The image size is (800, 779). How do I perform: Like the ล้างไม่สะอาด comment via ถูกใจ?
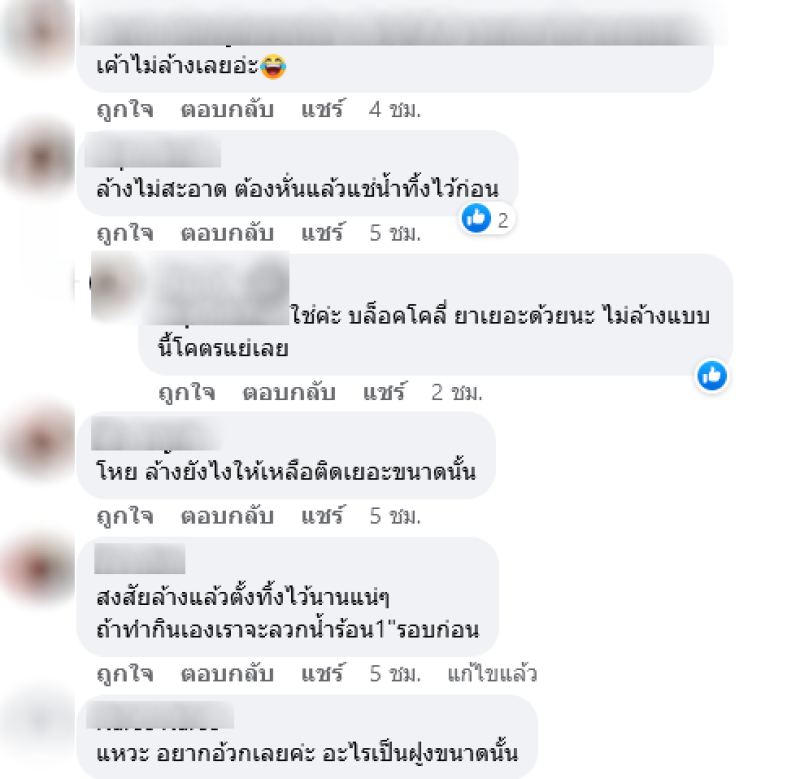(x=125, y=233)
